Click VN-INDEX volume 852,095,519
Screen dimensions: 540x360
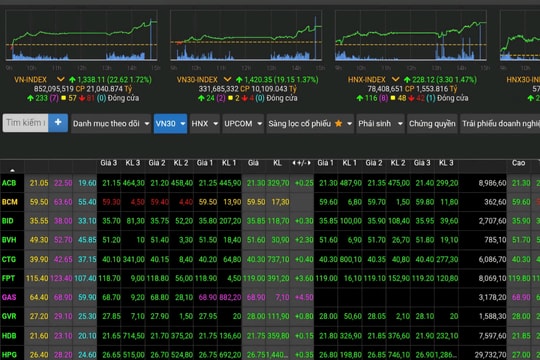[x=54, y=89]
